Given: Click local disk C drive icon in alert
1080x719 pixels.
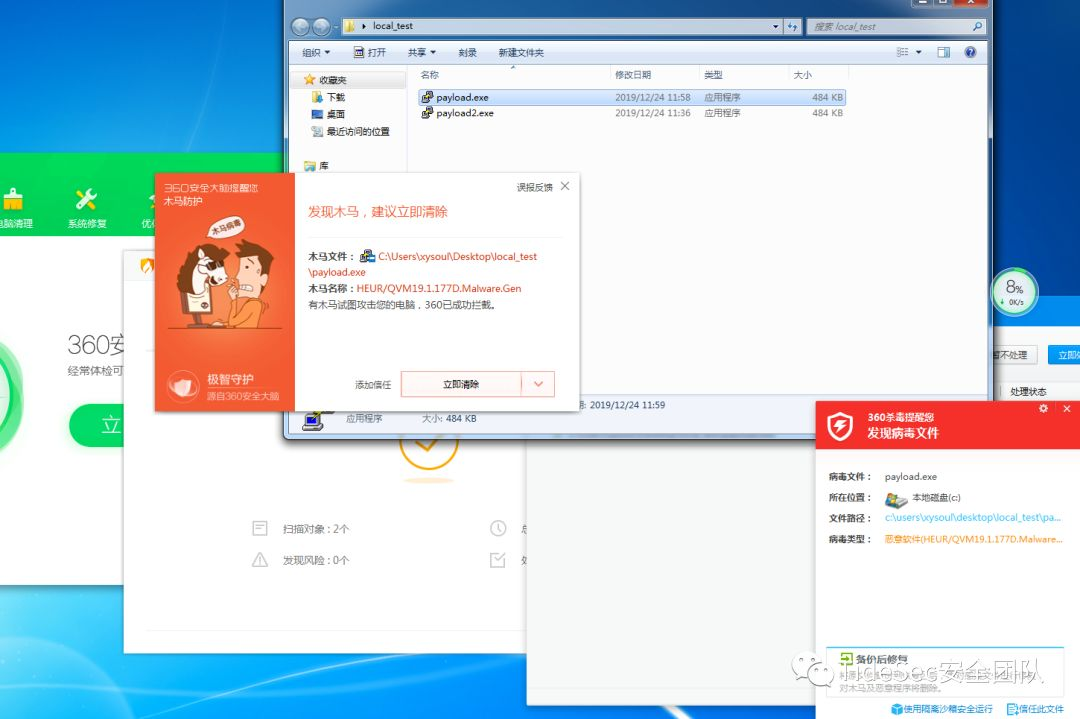Looking at the screenshot, I should click(895, 499).
